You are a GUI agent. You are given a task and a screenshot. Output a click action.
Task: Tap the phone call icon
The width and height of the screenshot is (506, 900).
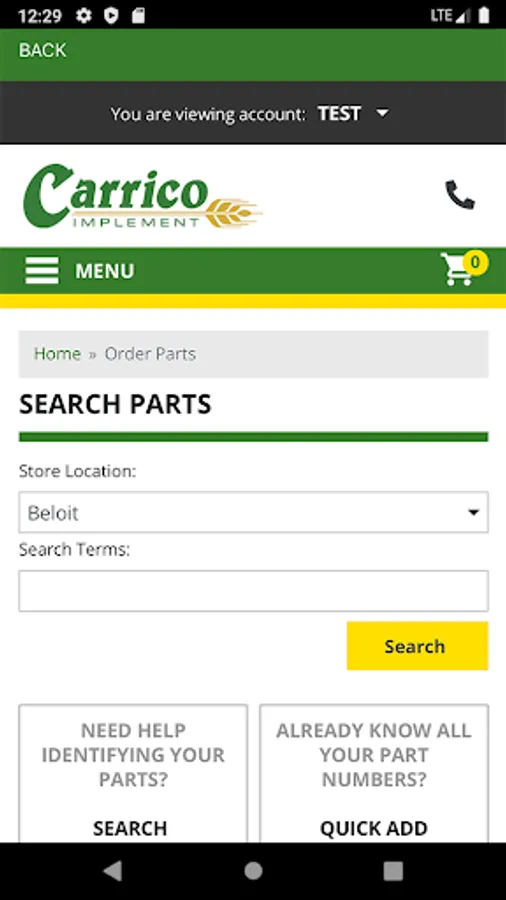coord(460,195)
